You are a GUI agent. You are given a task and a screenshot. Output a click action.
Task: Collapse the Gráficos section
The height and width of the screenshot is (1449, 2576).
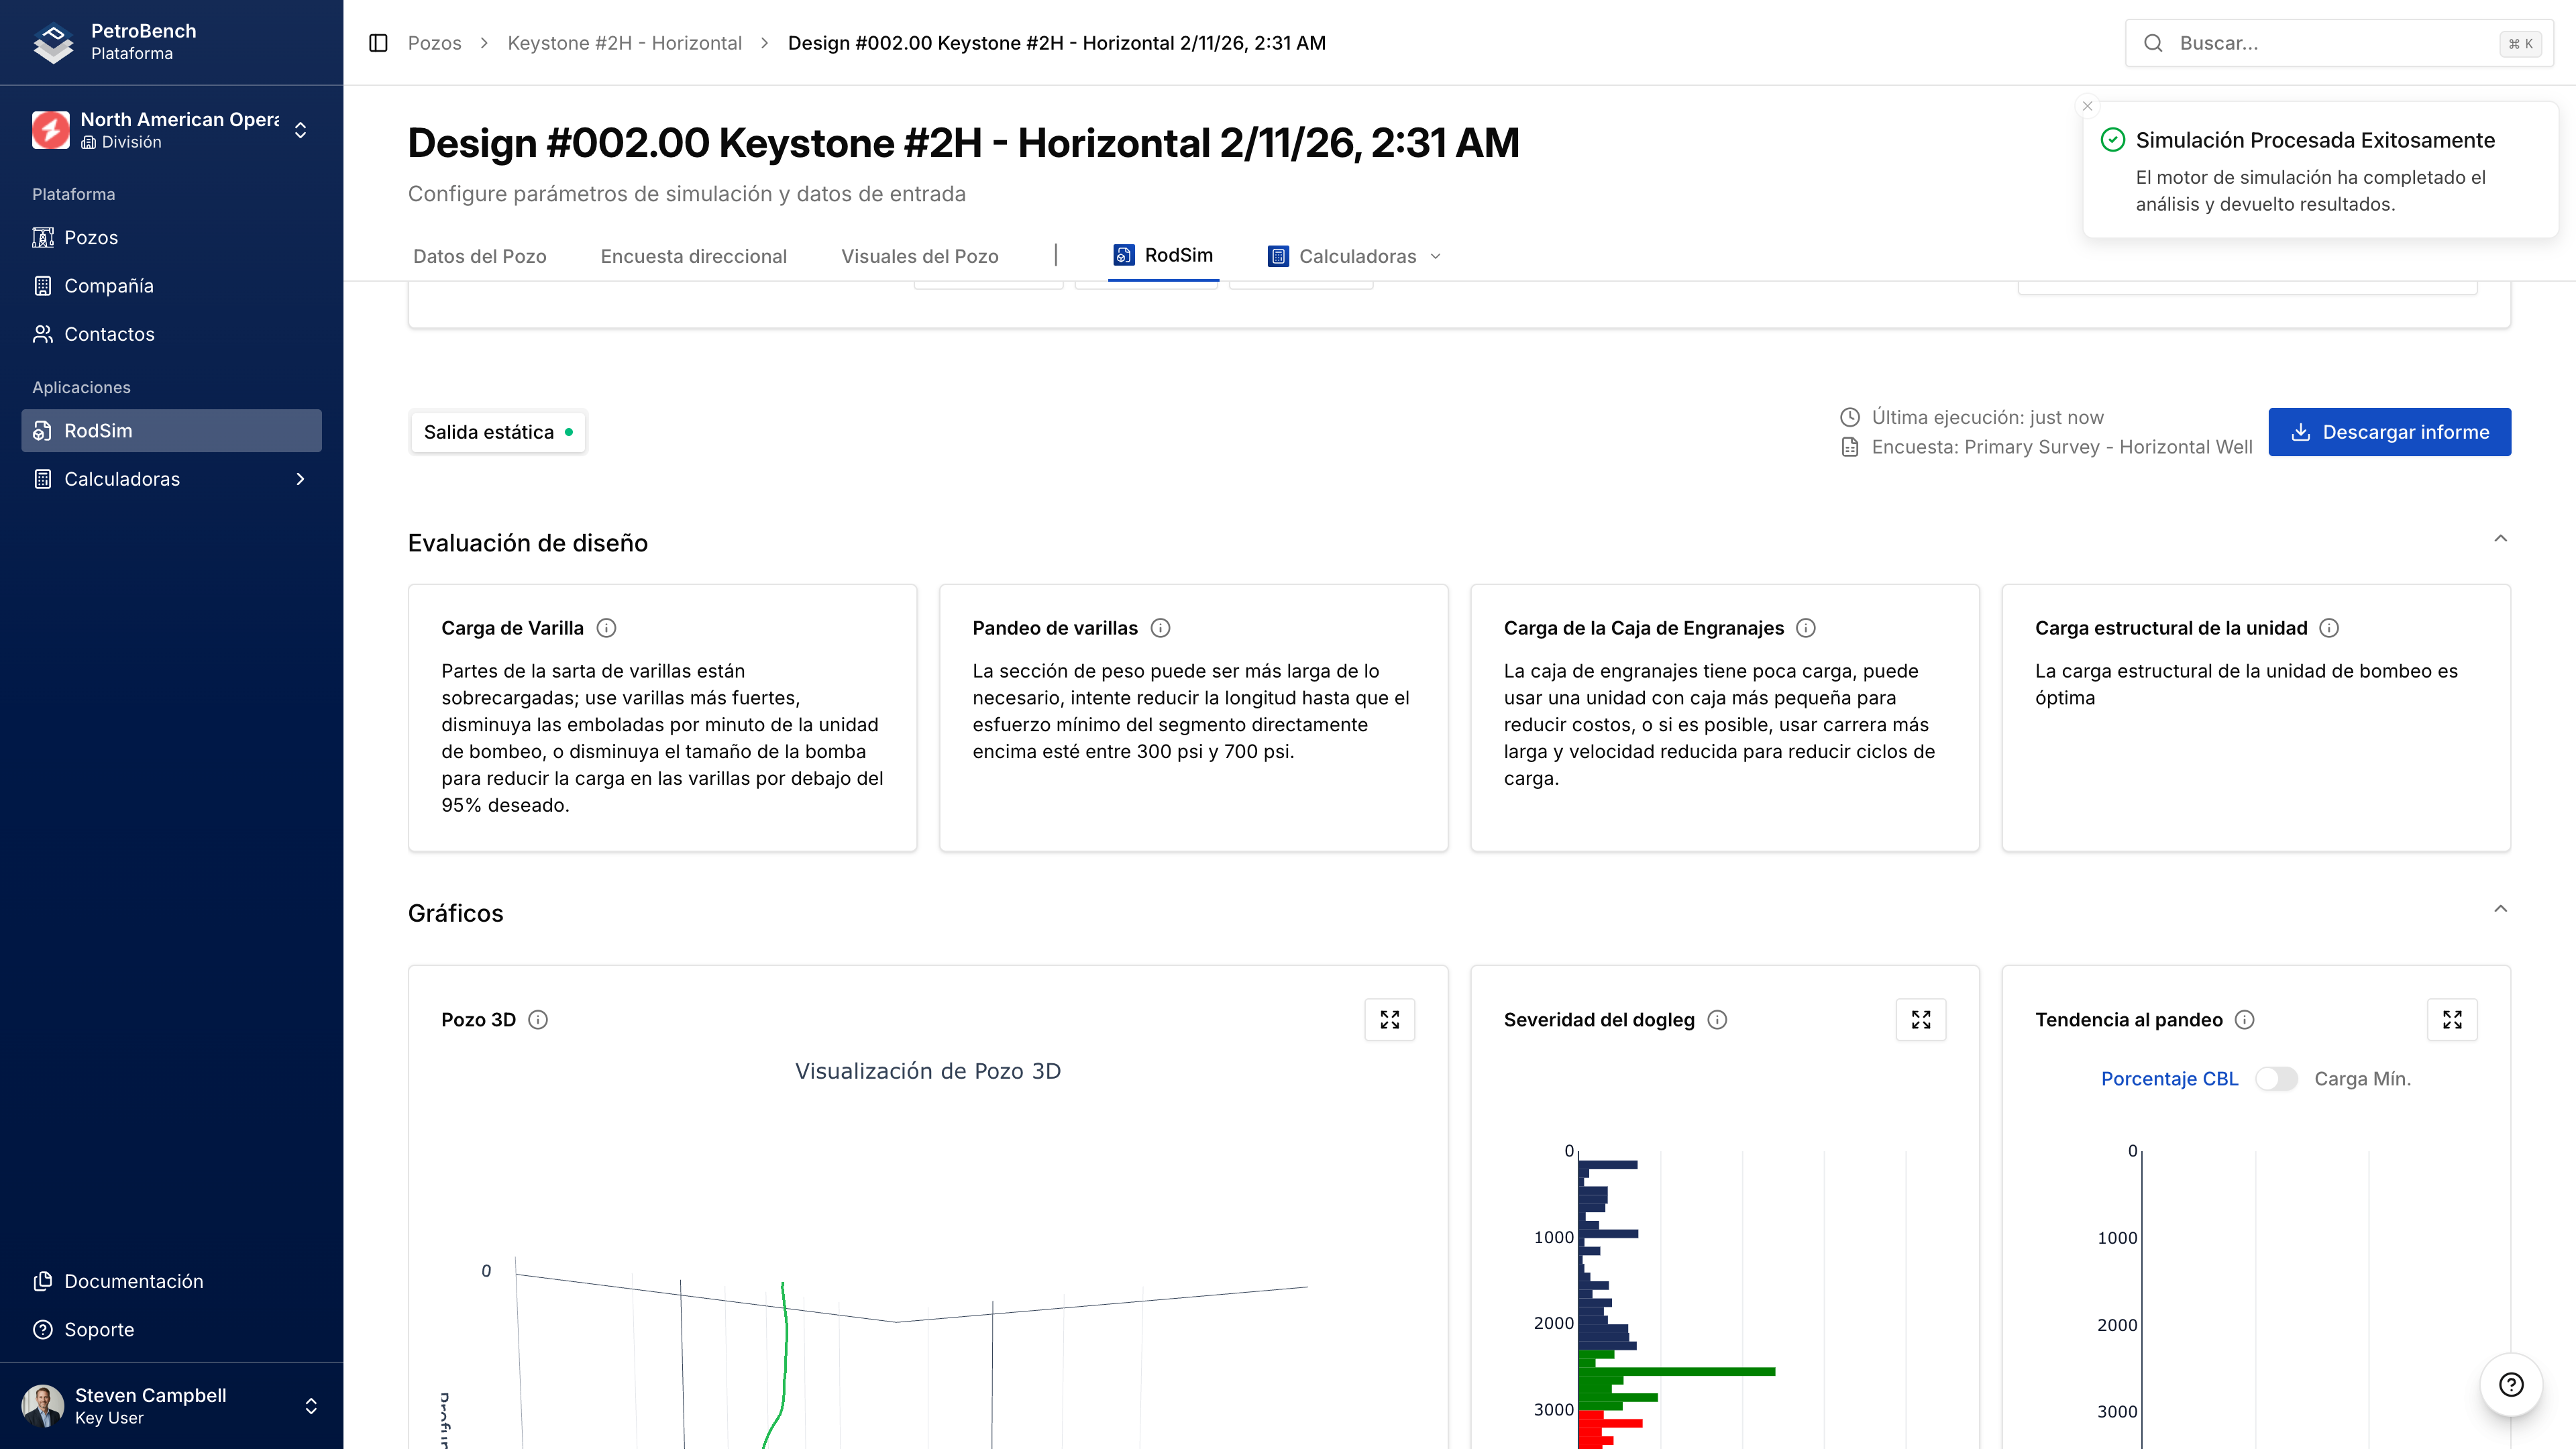(2500, 909)
